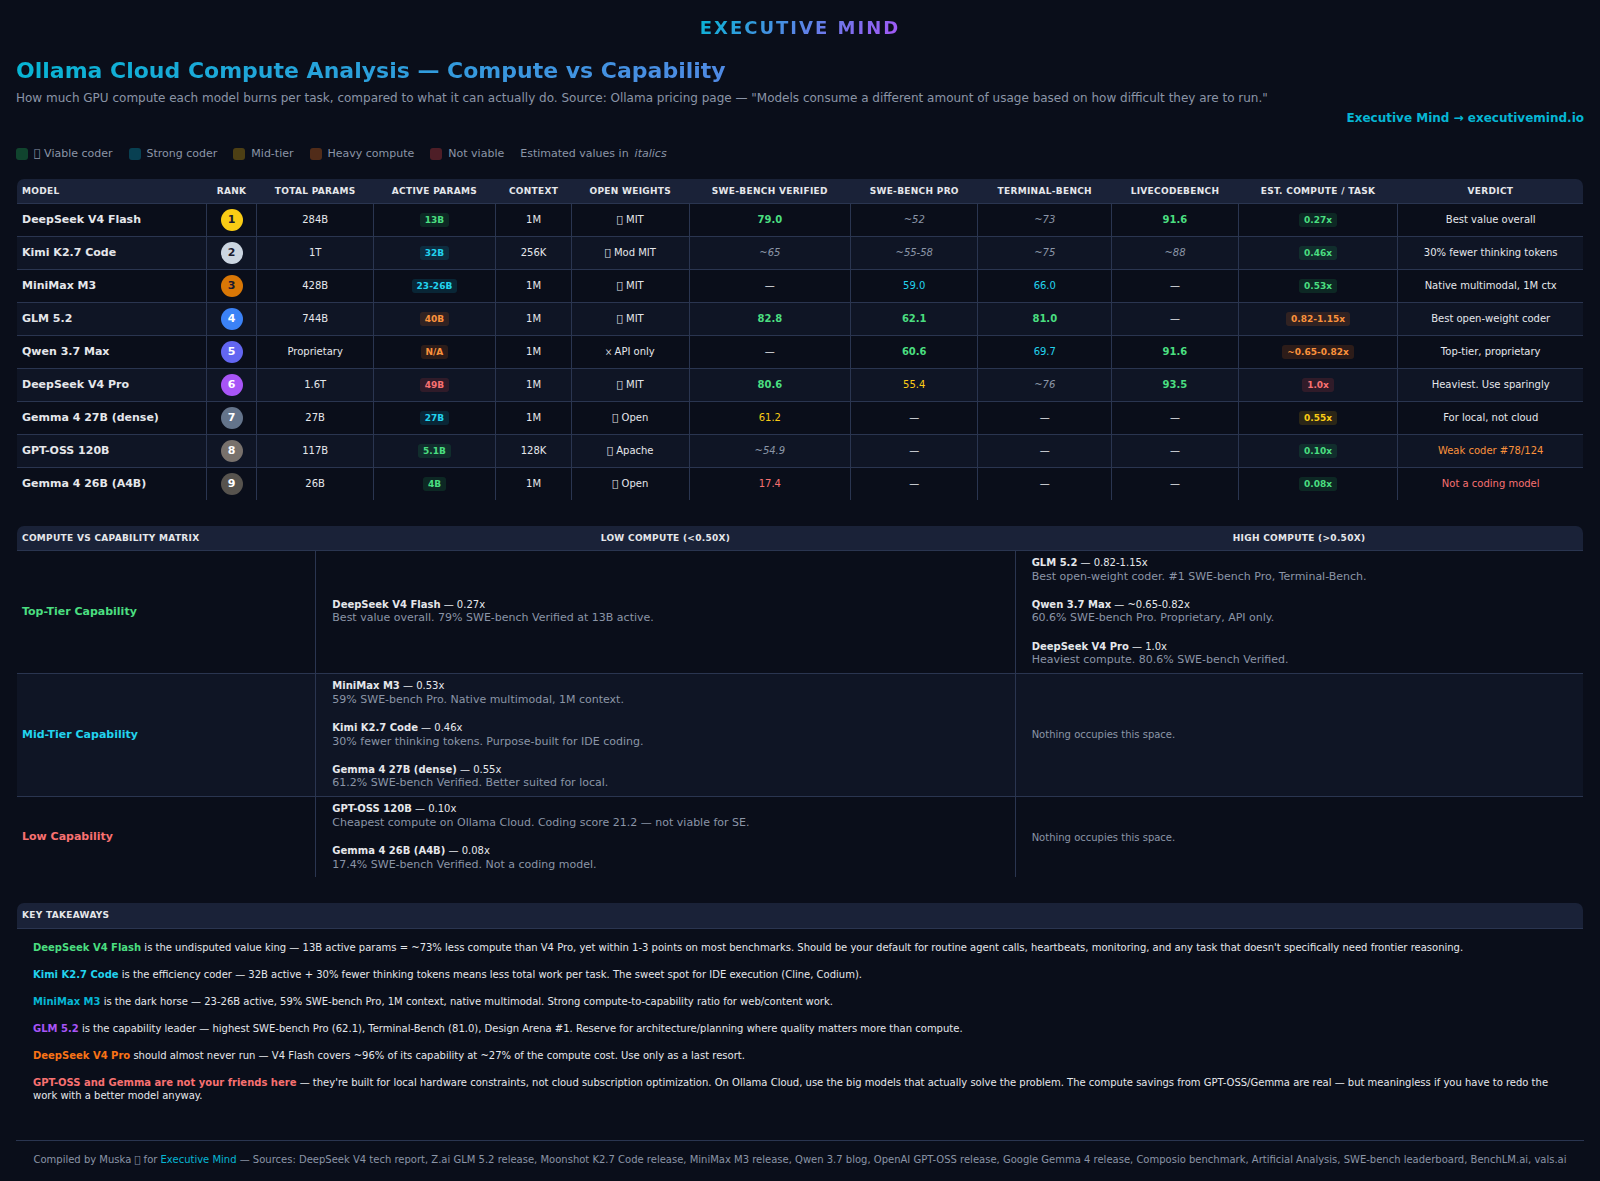The image size is (1600, 1181).
Task: Click the Mid-tier legend swatch
Action: pos(239,154)
